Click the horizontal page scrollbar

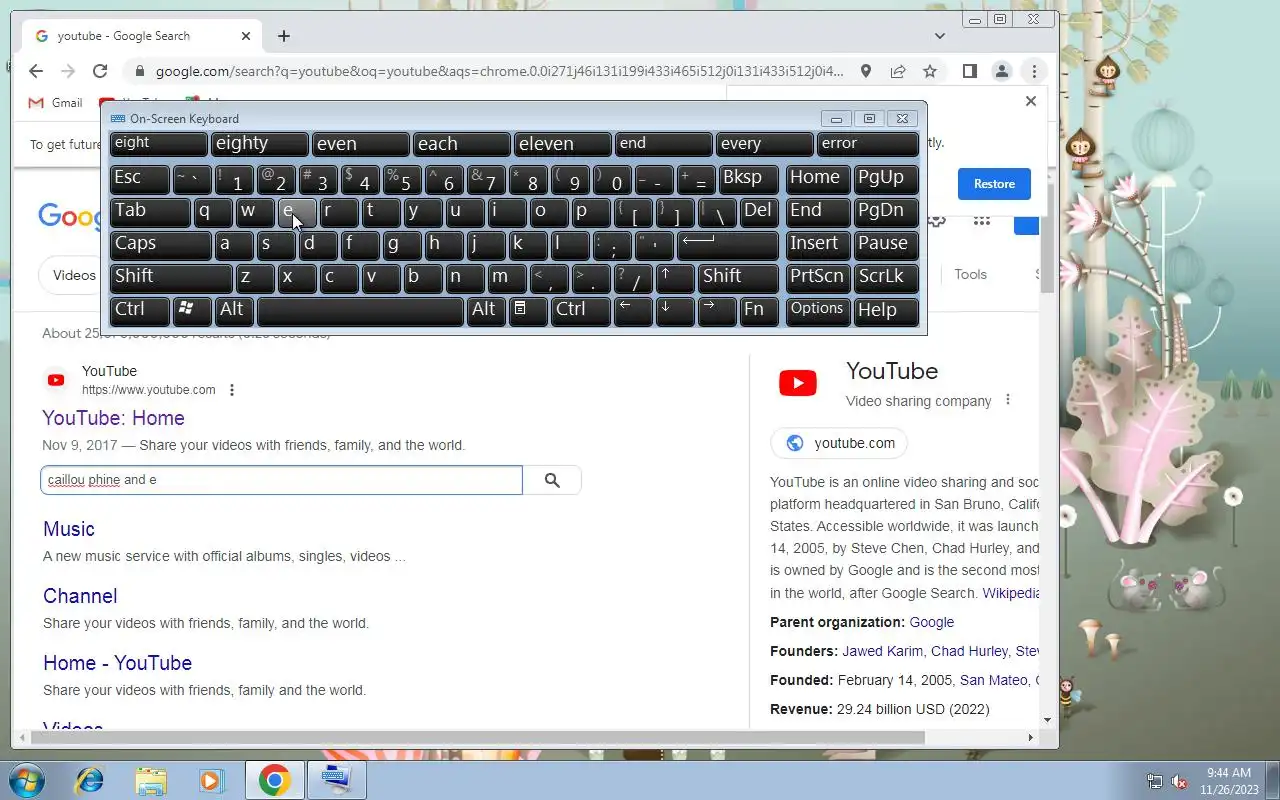coord(478,738)
